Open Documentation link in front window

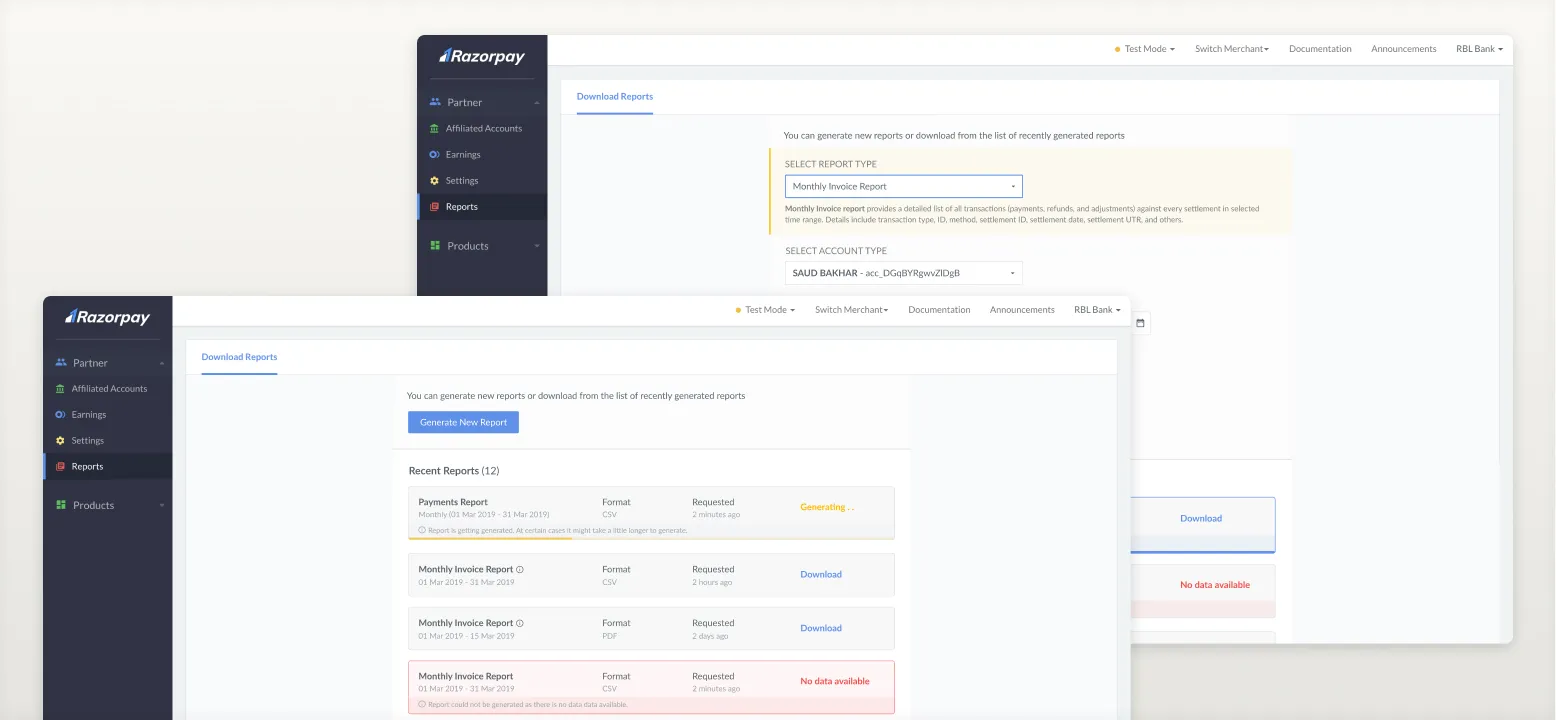click(939, 310)
